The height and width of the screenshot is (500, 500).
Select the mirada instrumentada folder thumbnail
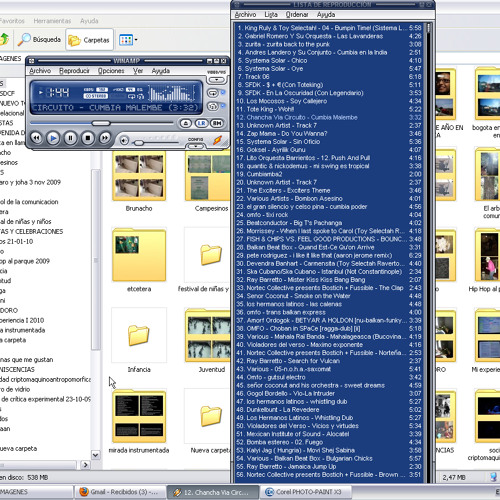(x=139, y=416)
